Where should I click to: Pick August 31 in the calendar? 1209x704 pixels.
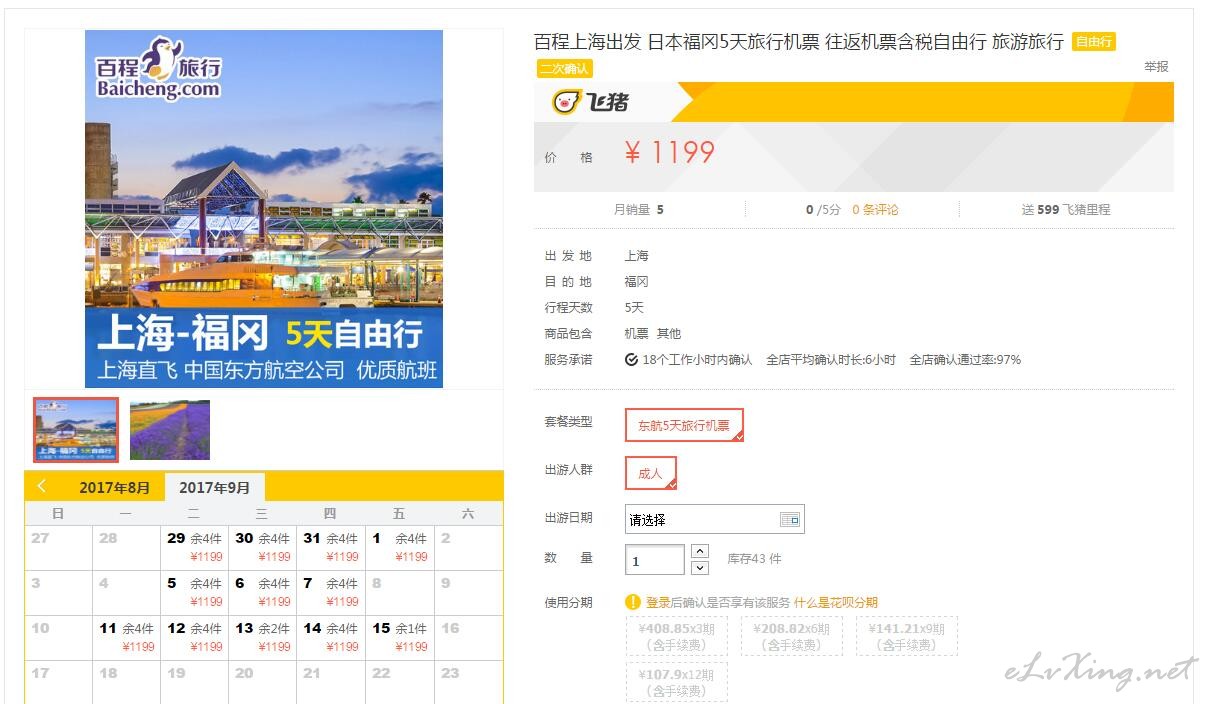pos(330,548)
